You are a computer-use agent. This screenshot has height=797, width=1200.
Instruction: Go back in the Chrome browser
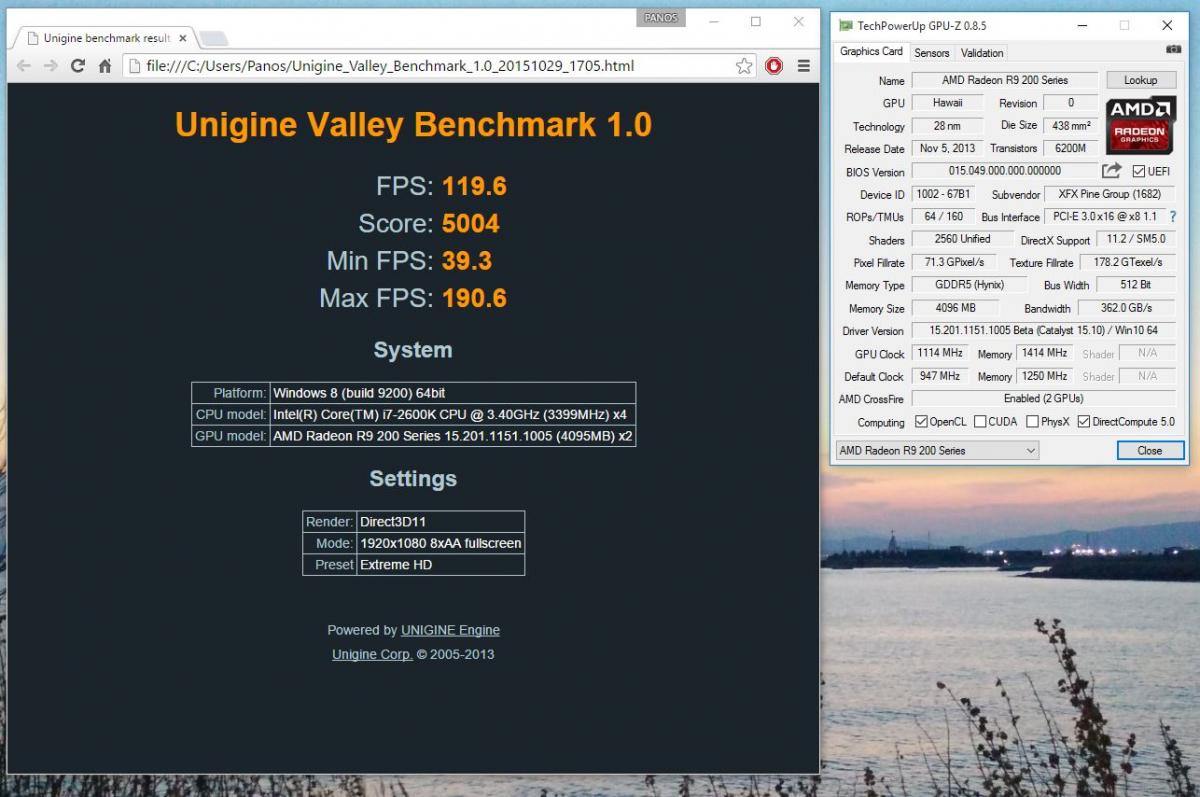tap(24, 66)
